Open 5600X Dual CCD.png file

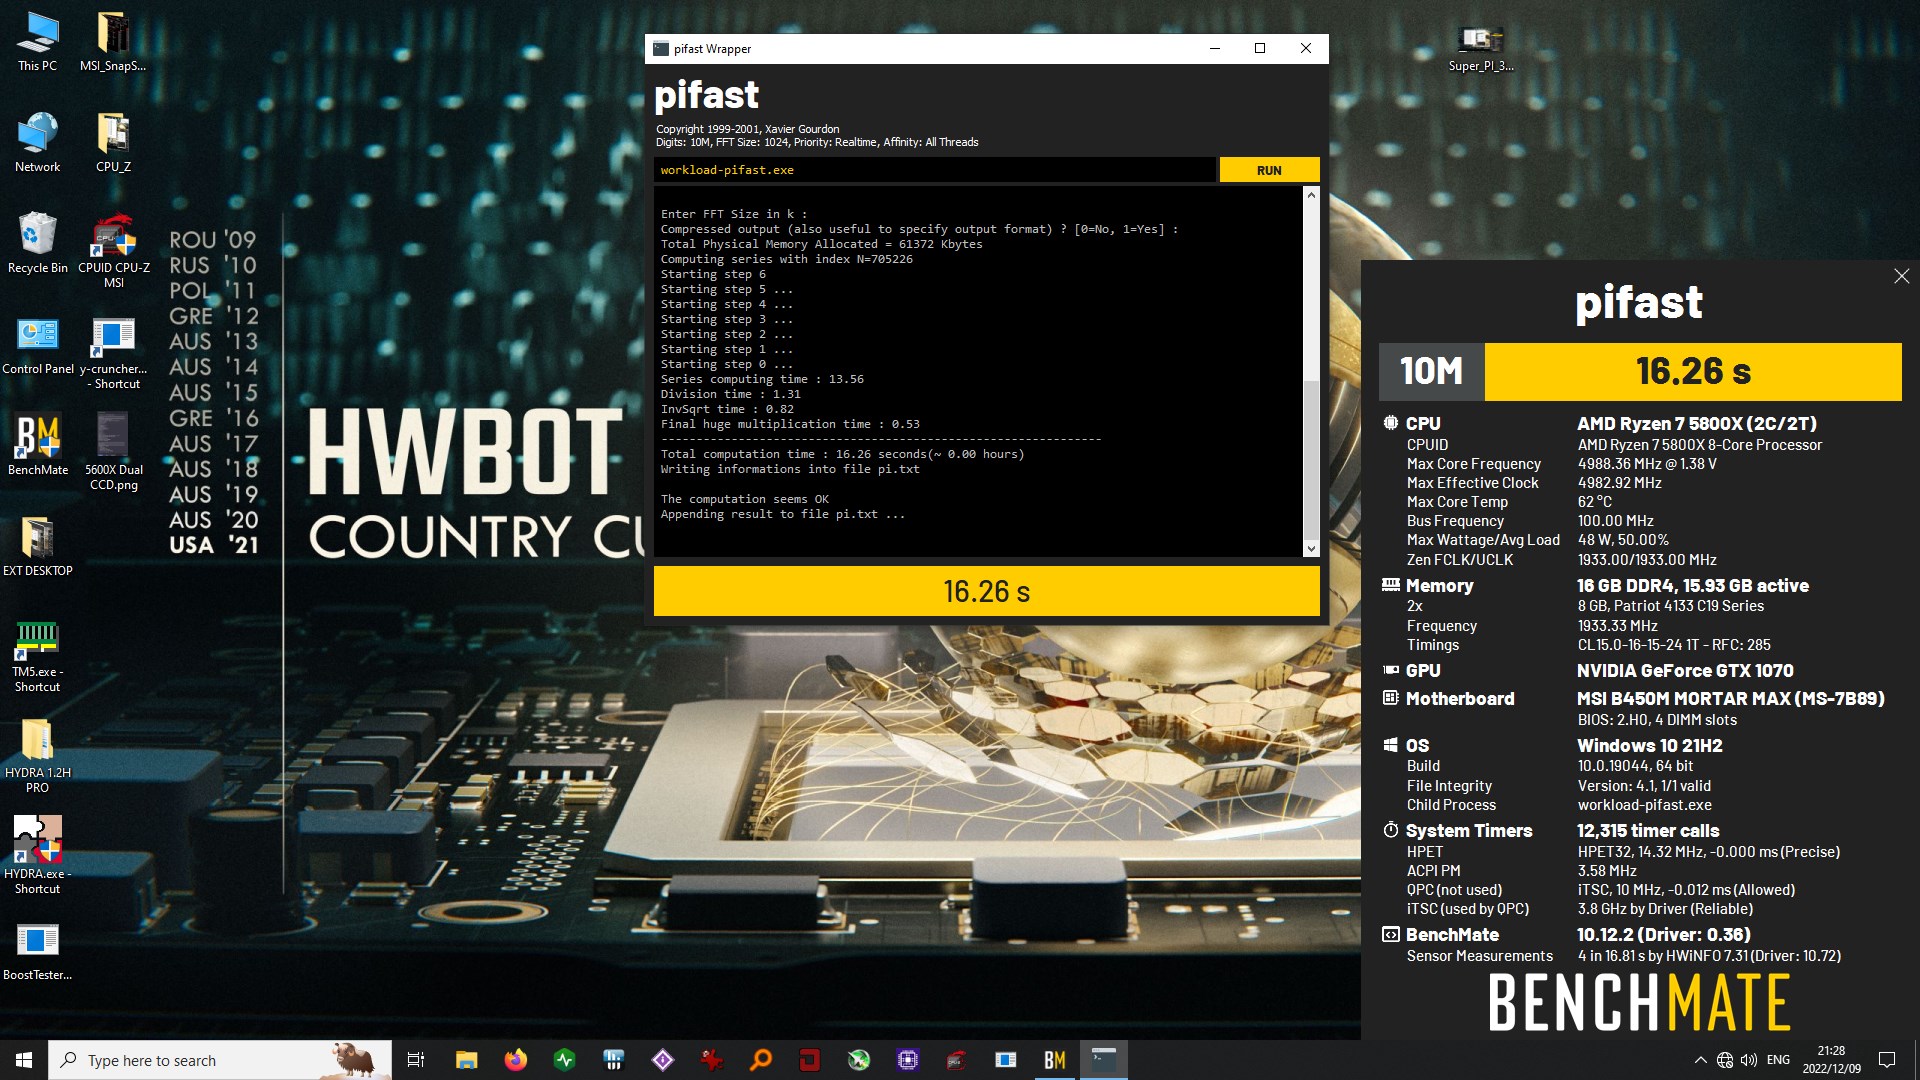(113, 452)
